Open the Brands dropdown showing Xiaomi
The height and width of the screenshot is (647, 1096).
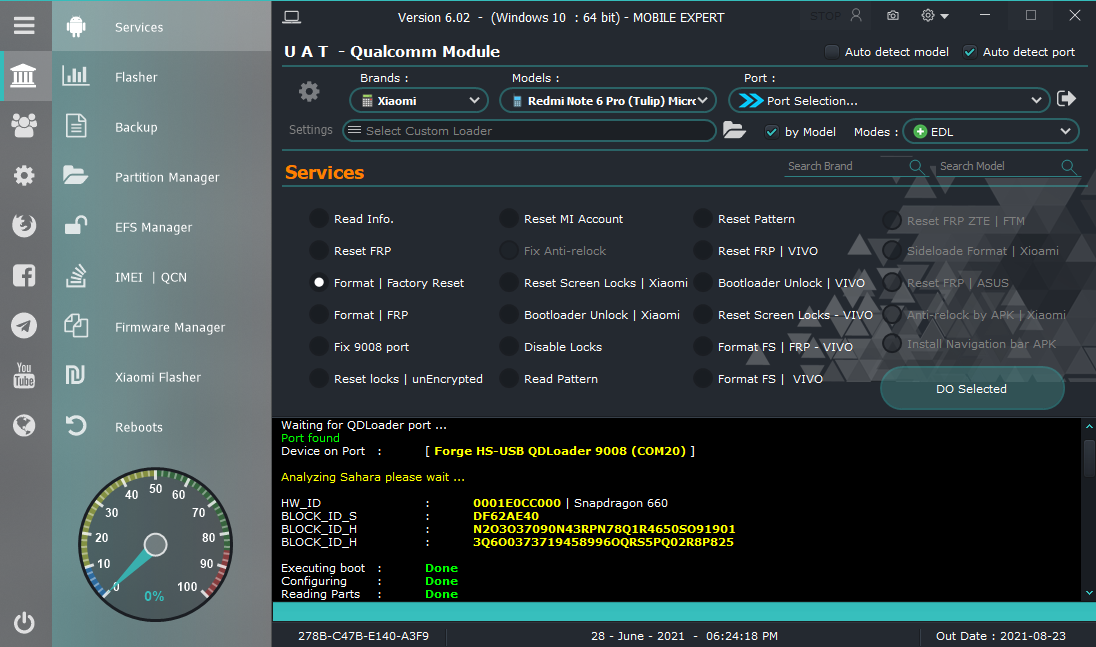click(419, 101)
